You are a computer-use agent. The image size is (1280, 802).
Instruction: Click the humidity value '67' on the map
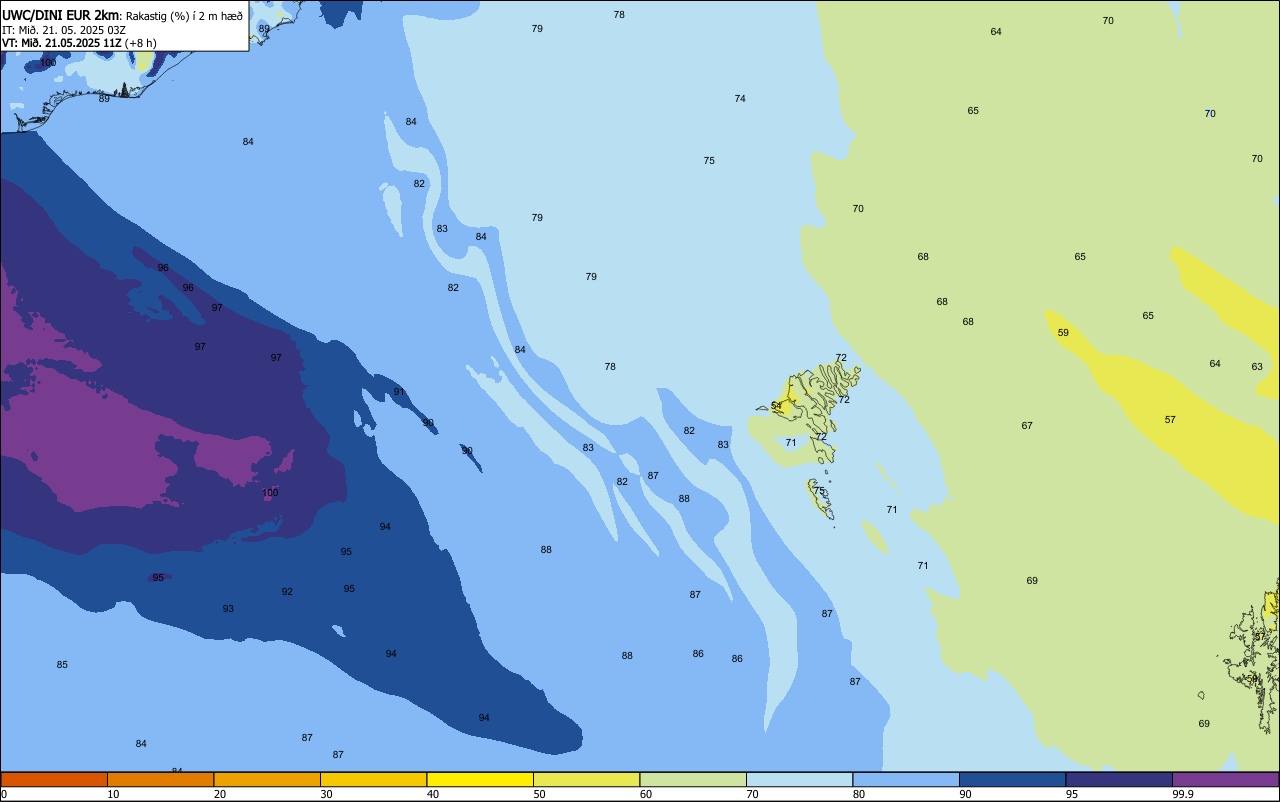(x=1027, y=426)
